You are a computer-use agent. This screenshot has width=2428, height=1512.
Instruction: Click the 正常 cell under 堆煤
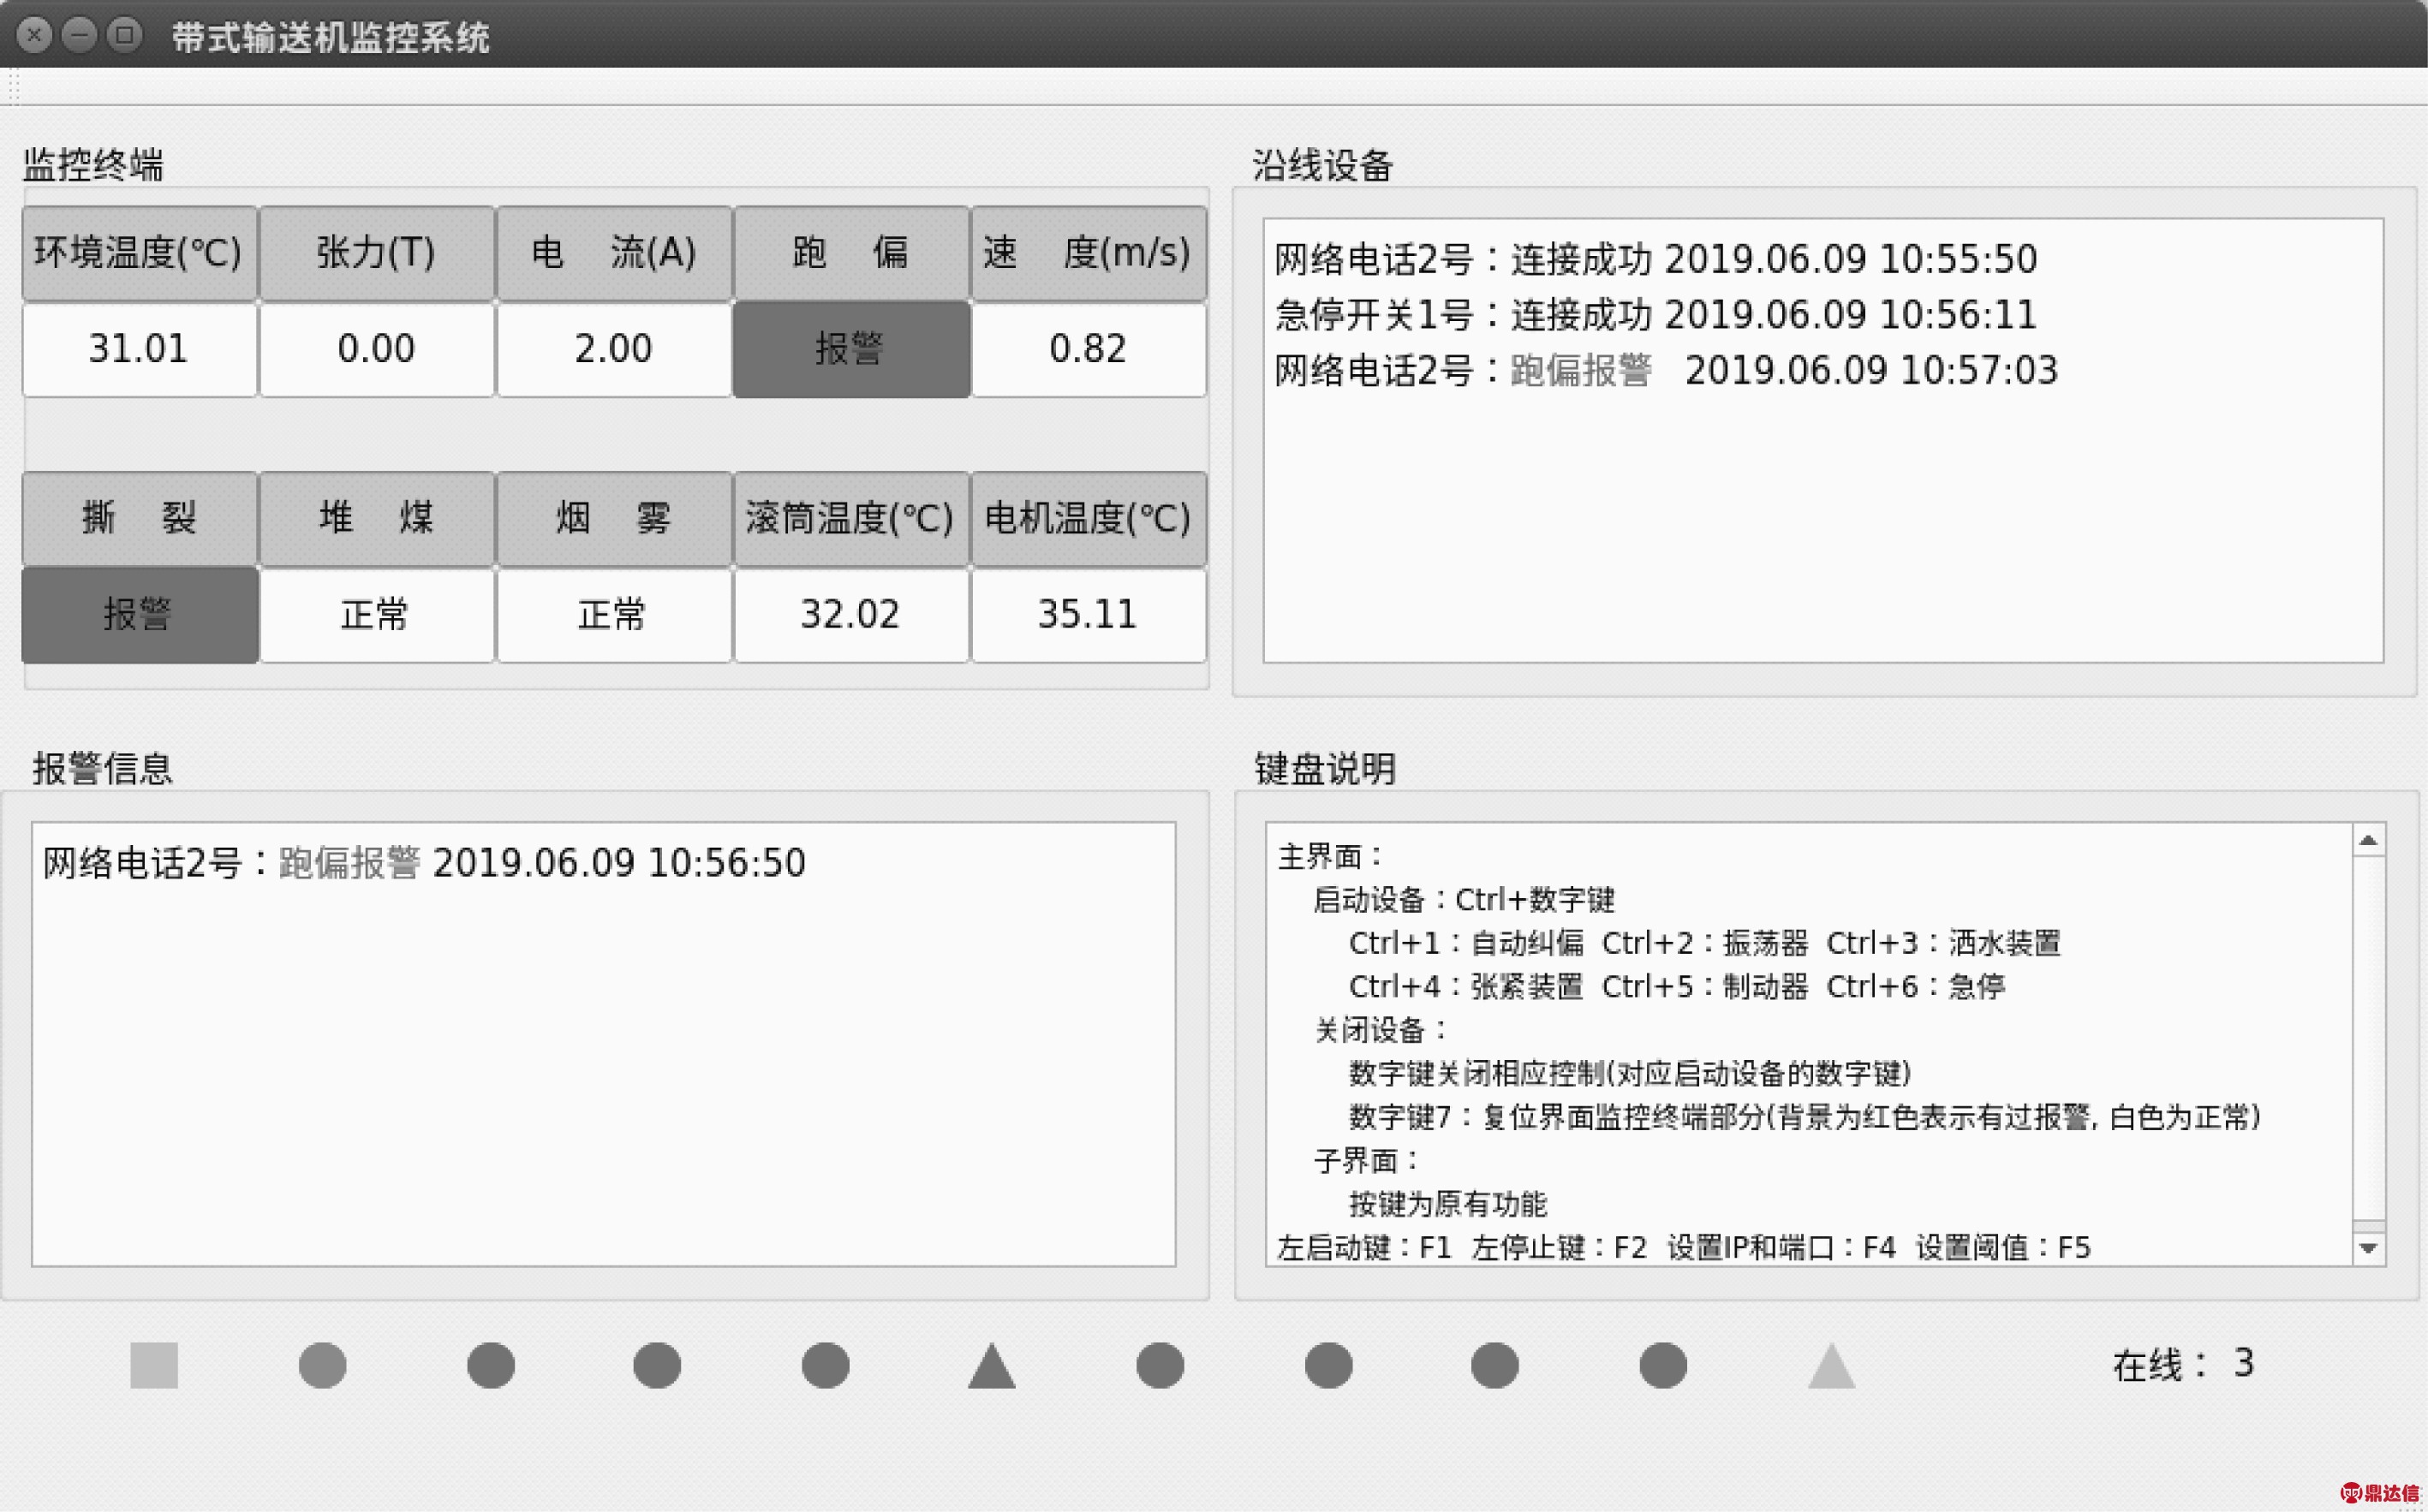376,615
